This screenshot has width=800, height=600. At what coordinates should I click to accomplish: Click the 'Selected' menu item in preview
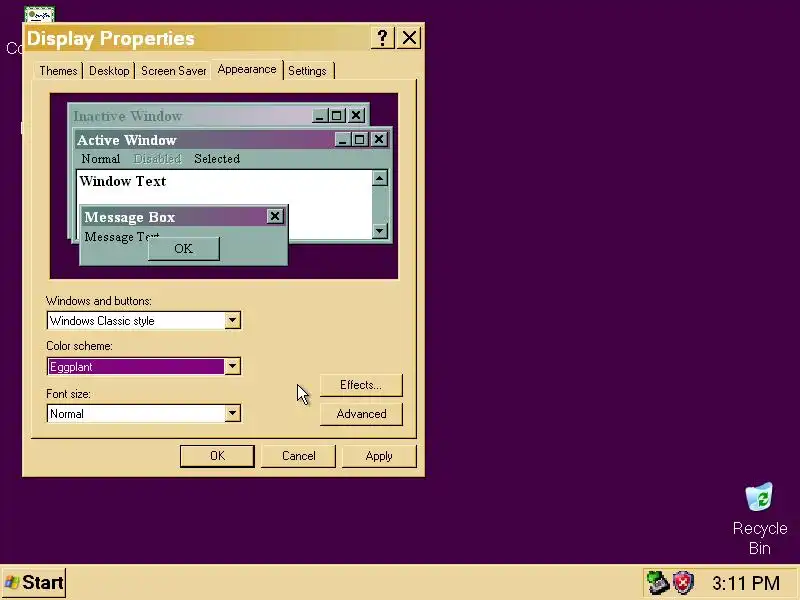[x=217, y=159]
